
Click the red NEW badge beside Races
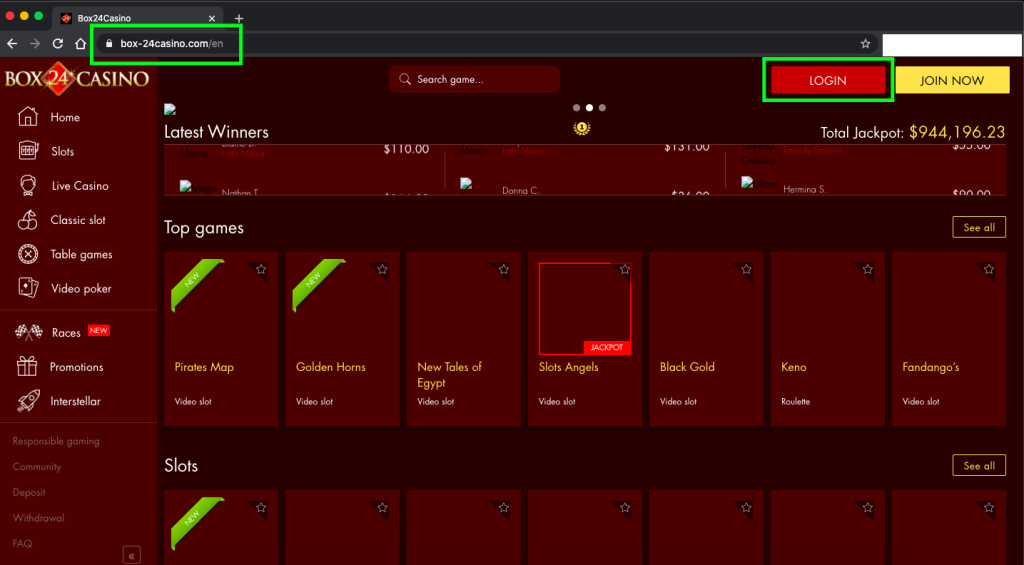point(99,331)
